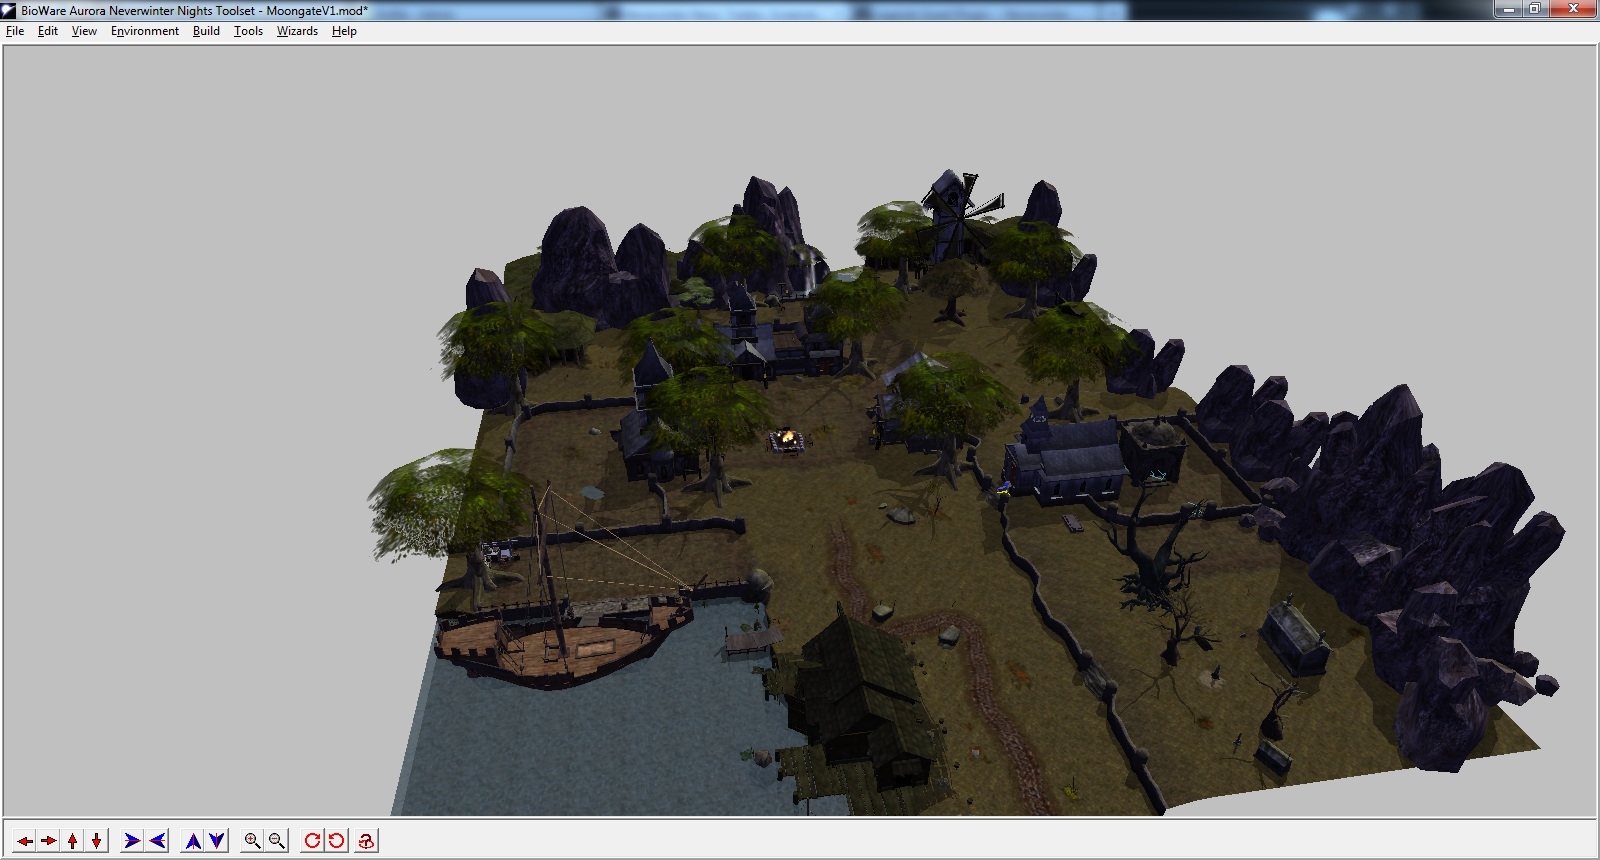The width and height of the screenshot is (1600, 860).
Task: Rotate view with red clockwise arrow
Action: tap(312, 841)
